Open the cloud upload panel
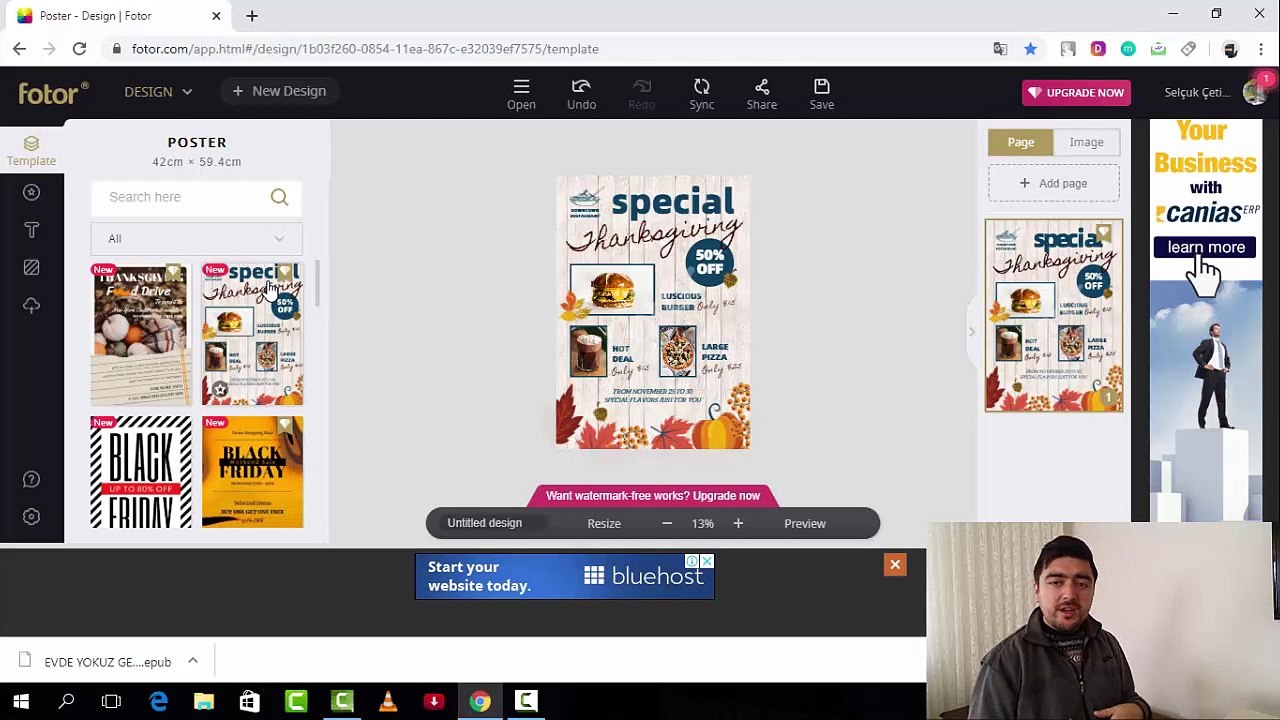The height and width of the screenshot is (720, 1280). 31,305
